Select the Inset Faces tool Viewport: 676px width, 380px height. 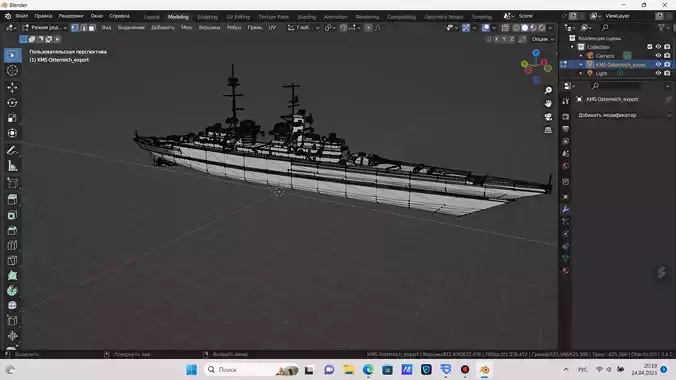click(12, 215)
